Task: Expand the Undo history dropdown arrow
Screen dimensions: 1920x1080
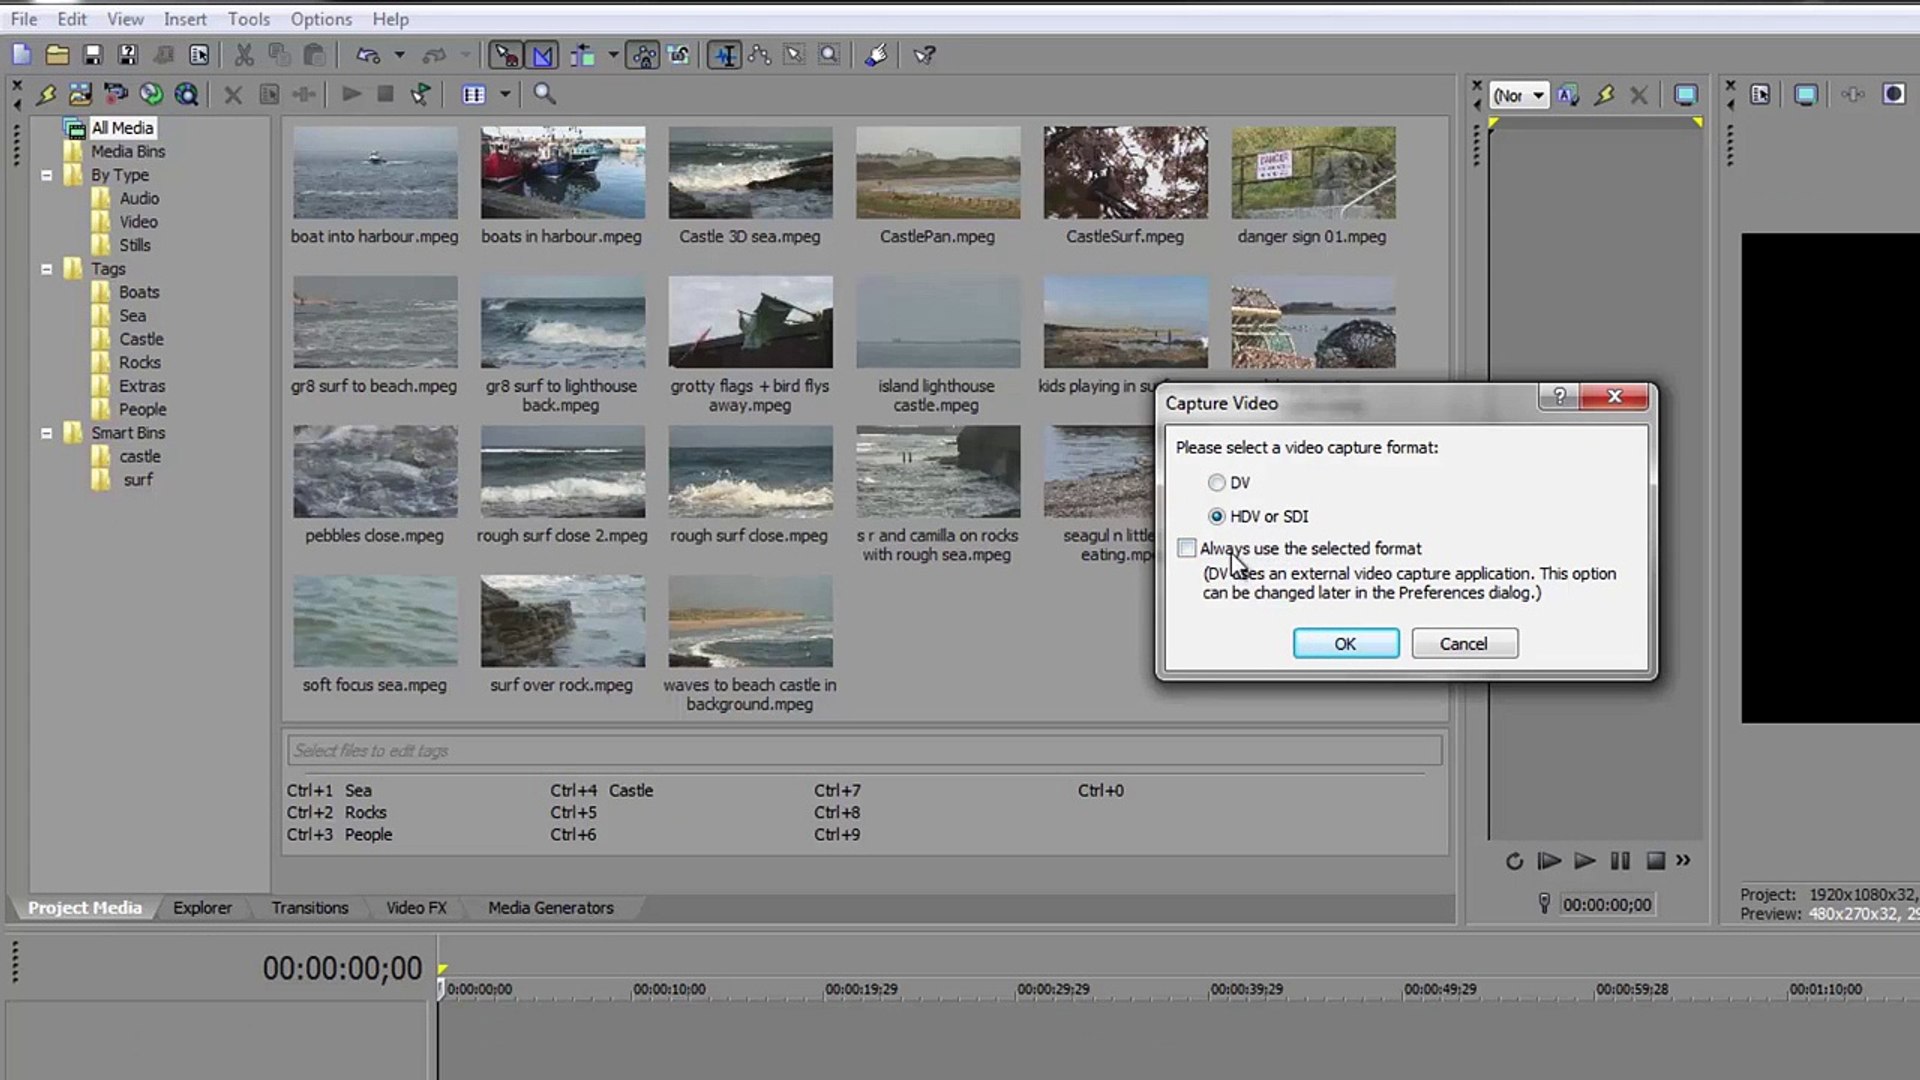Action: point(397,55)
